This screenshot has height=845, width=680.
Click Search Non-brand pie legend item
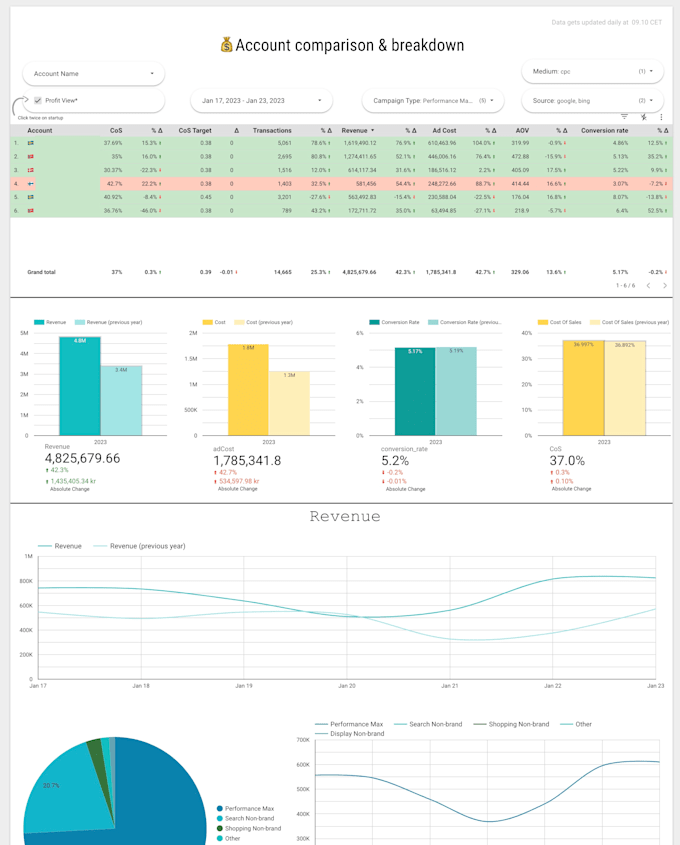[x=245, y=818]
